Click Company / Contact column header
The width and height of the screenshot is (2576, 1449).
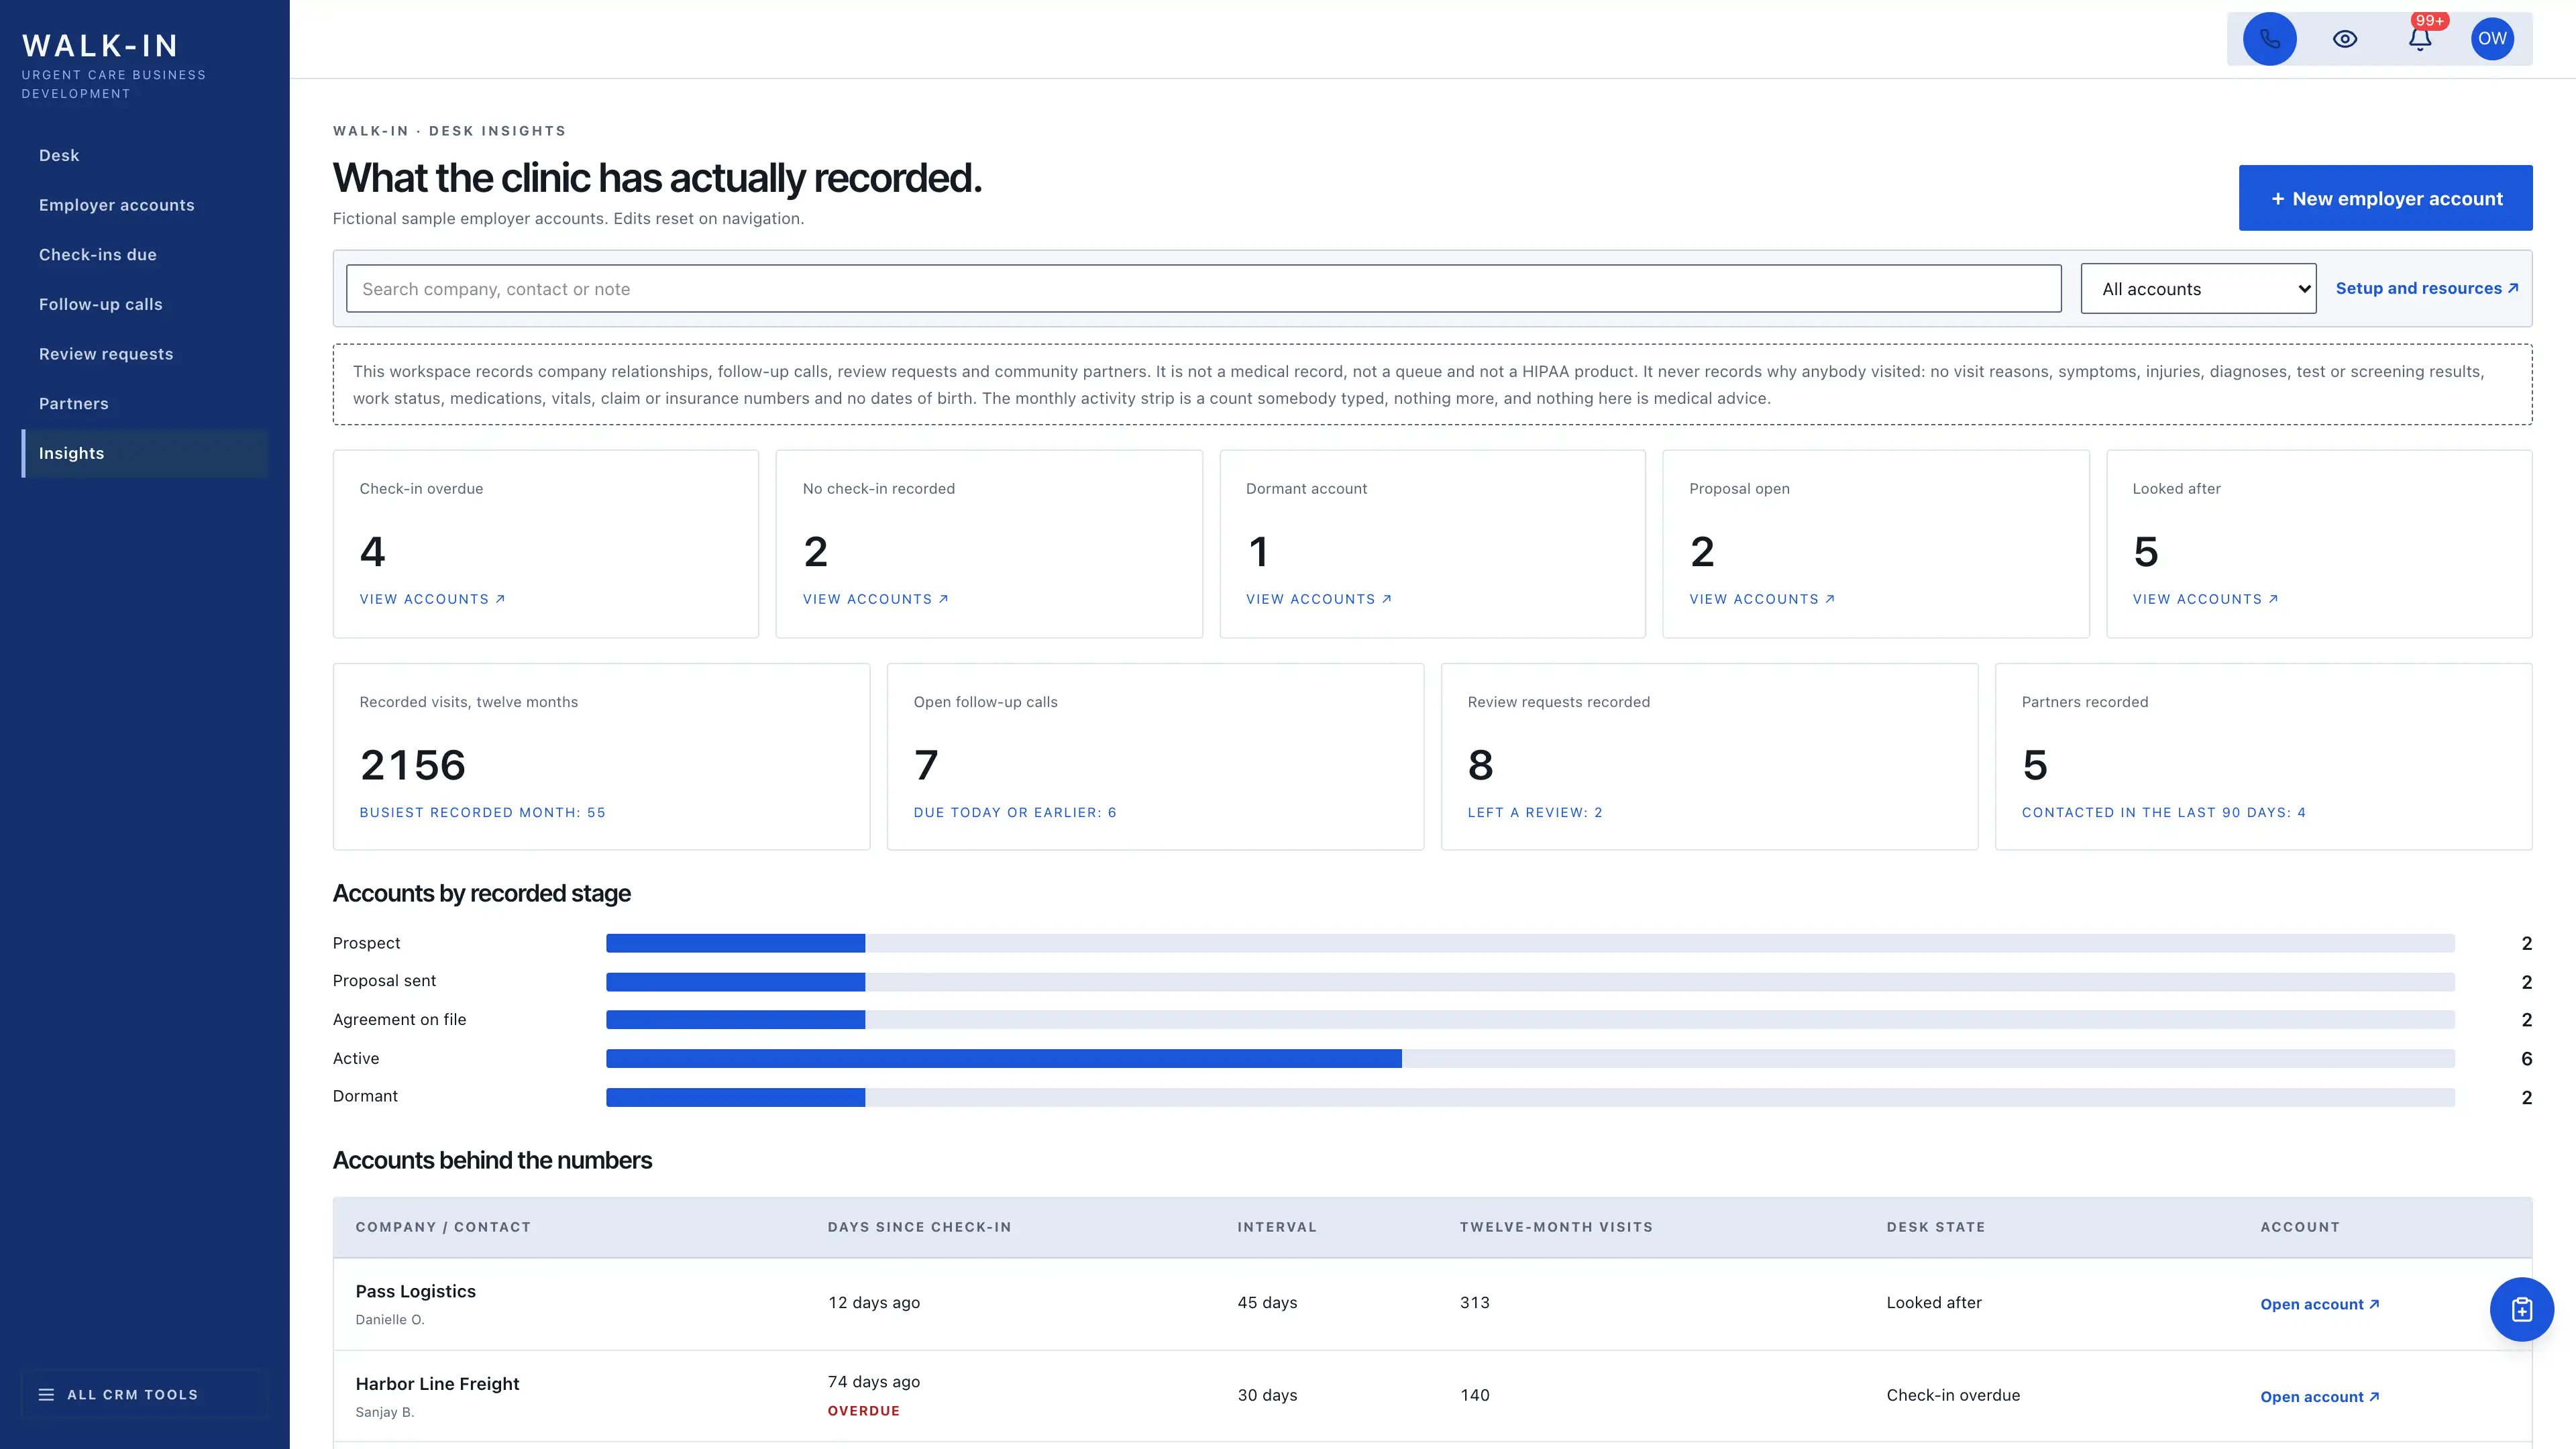point(443,1227)
